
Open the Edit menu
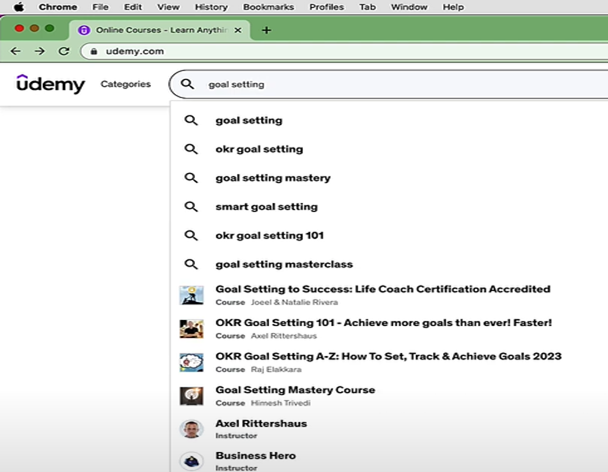click(133, 7)
